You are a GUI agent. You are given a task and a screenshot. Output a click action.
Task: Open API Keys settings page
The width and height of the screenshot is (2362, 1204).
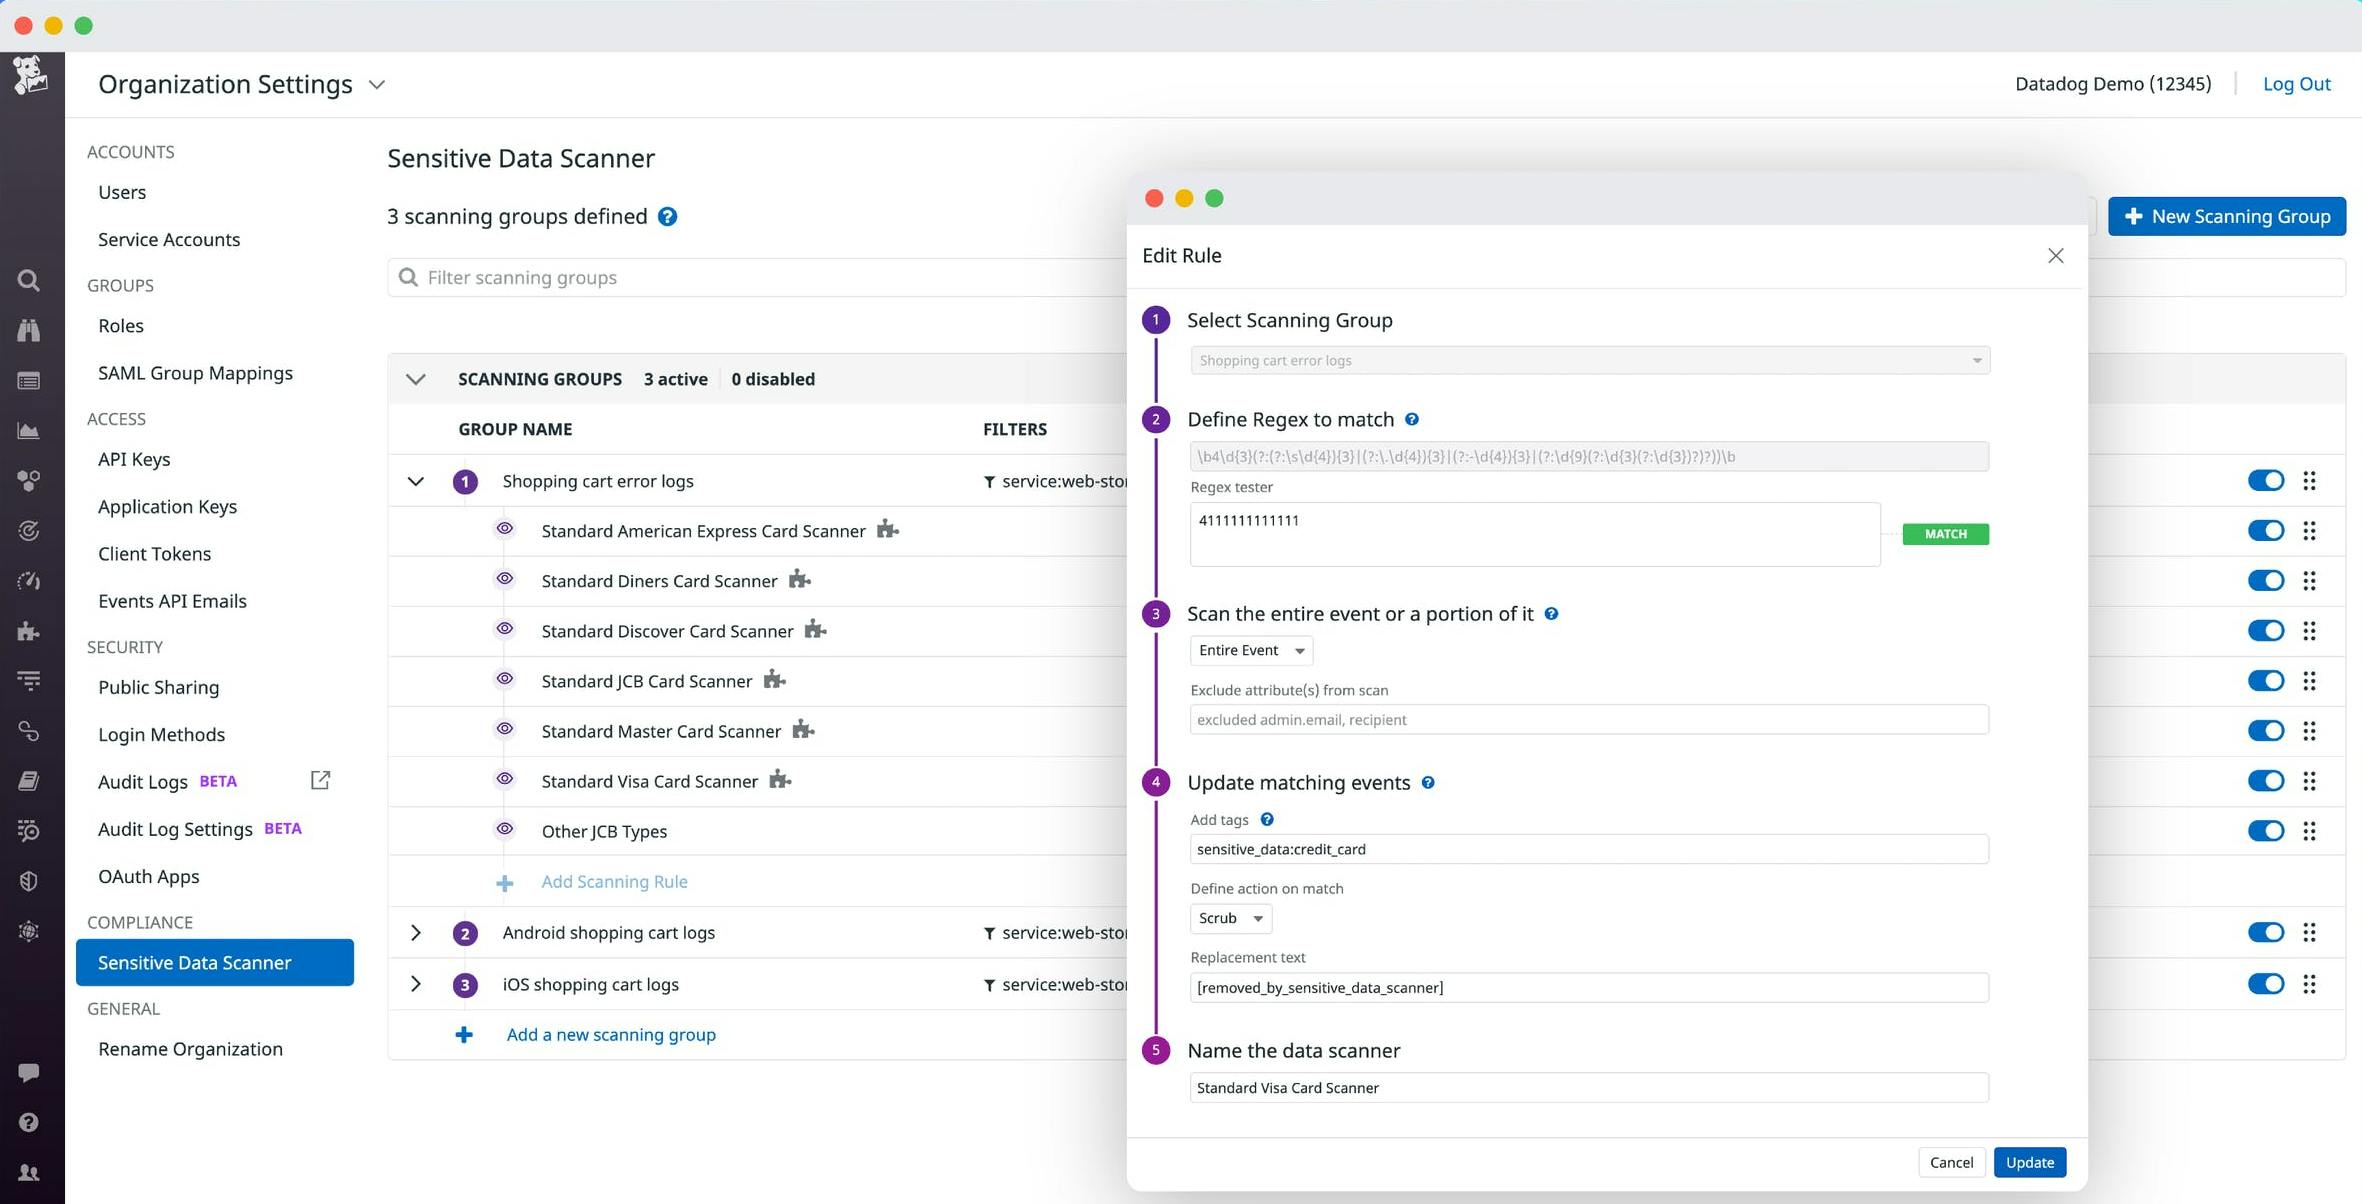point(134,459)
